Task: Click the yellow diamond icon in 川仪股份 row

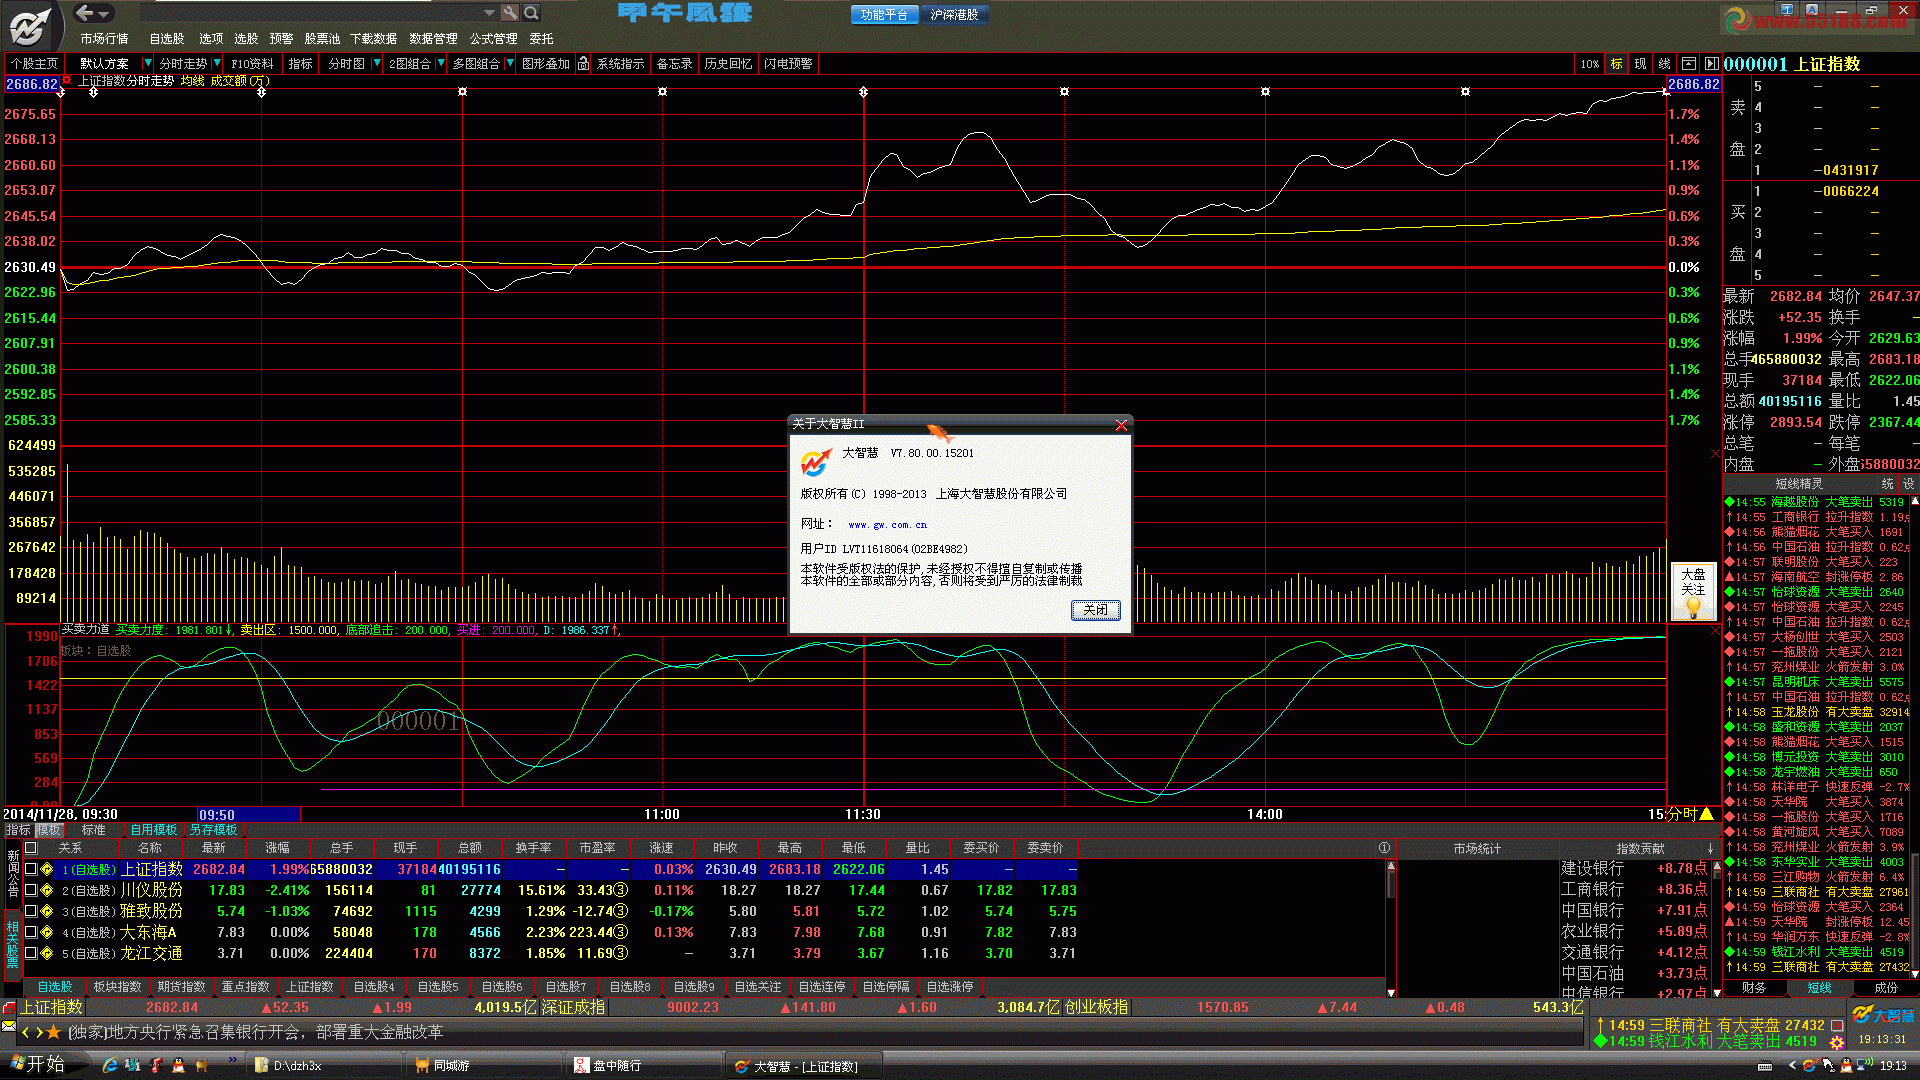Action: point(47,890)
